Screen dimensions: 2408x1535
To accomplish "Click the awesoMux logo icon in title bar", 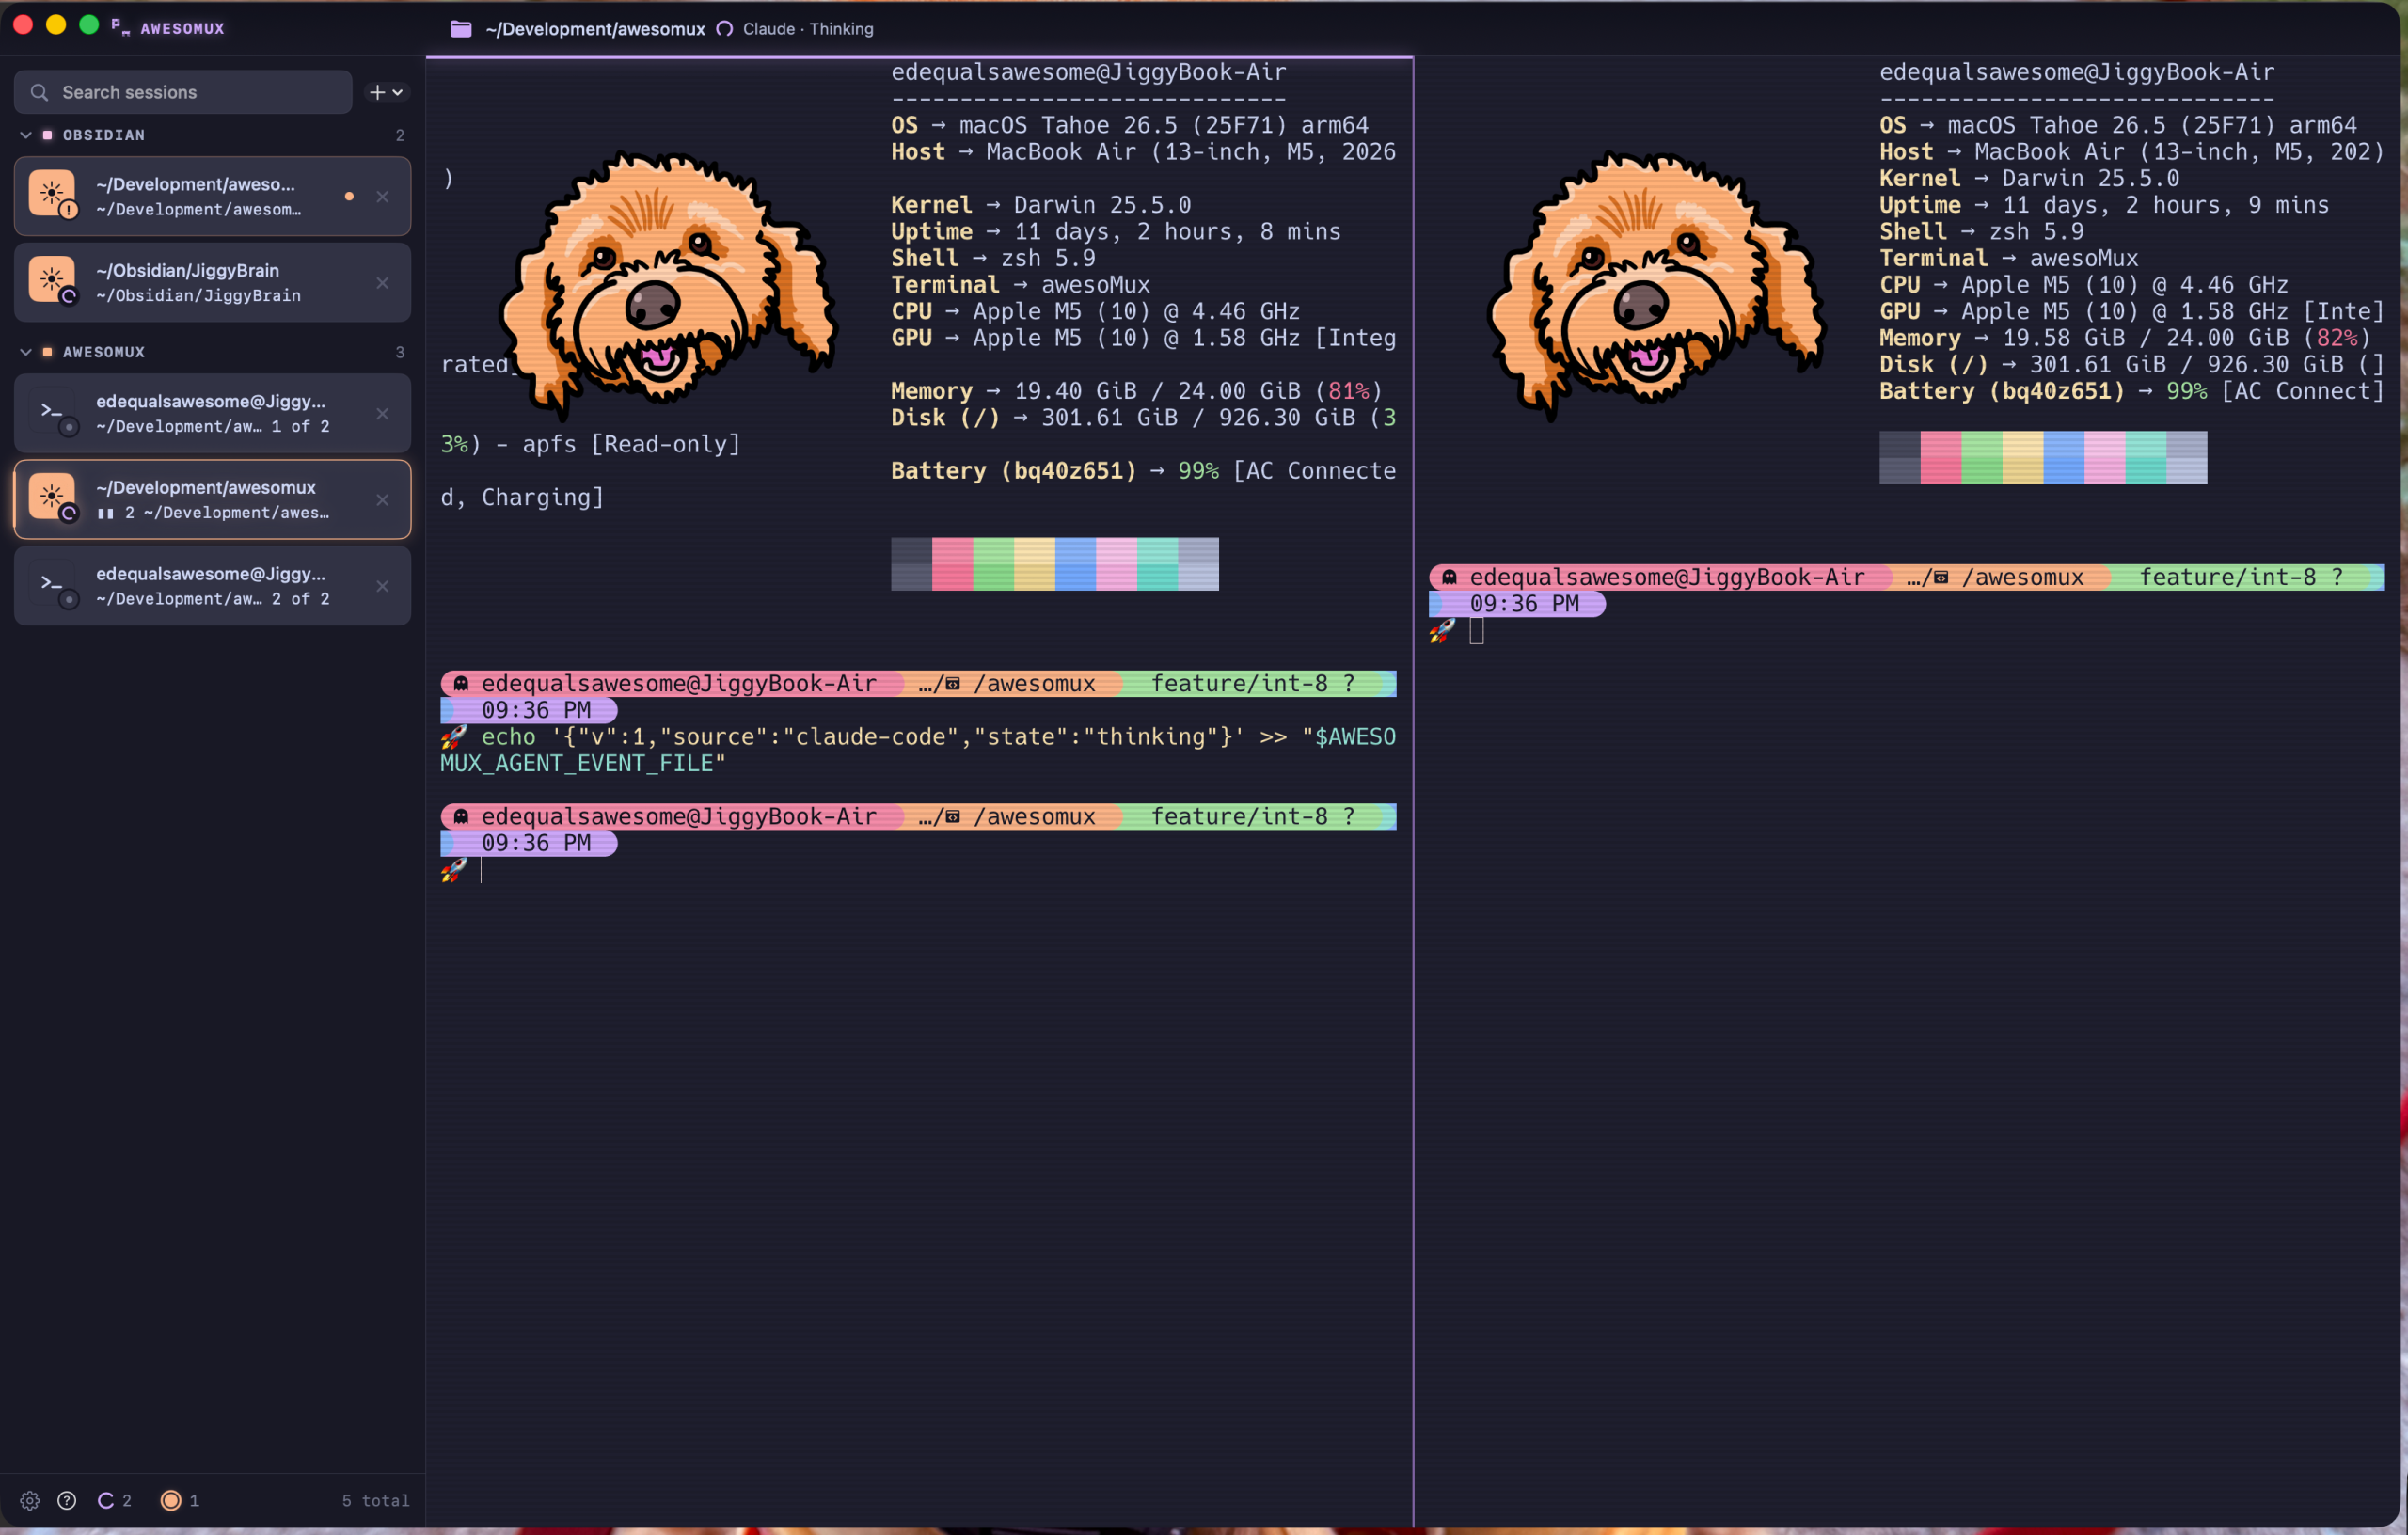I will 120,27.
